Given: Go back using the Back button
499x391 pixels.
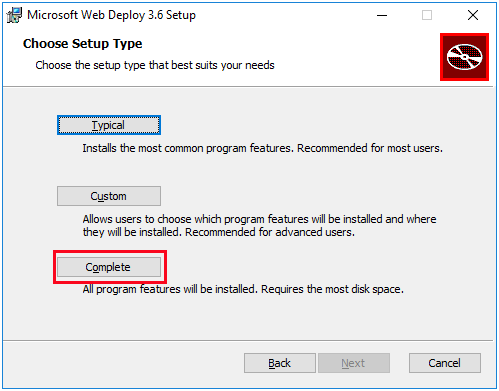Looking at the screenshot, I should pyautogui.click(x=280, y=363).
